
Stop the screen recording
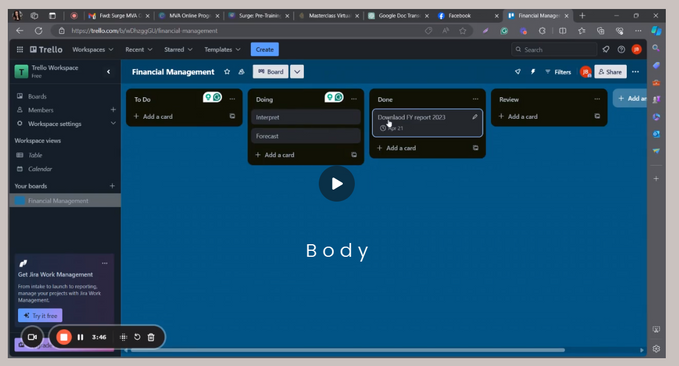[64, 337]
